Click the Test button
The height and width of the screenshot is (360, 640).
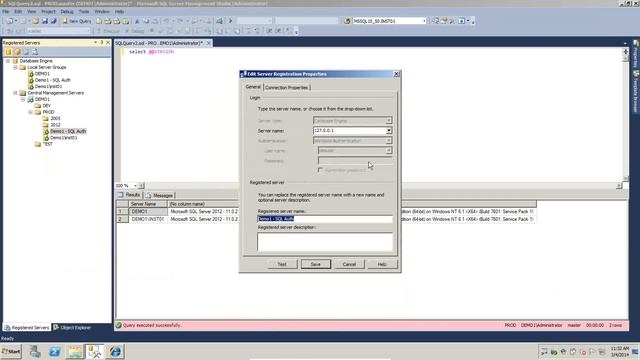282,264
